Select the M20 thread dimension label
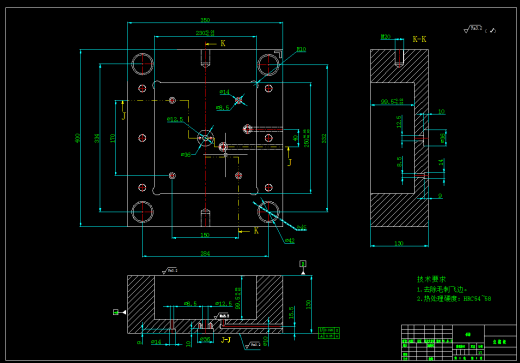This screenshot has width=520, height=363. point(386,37)
